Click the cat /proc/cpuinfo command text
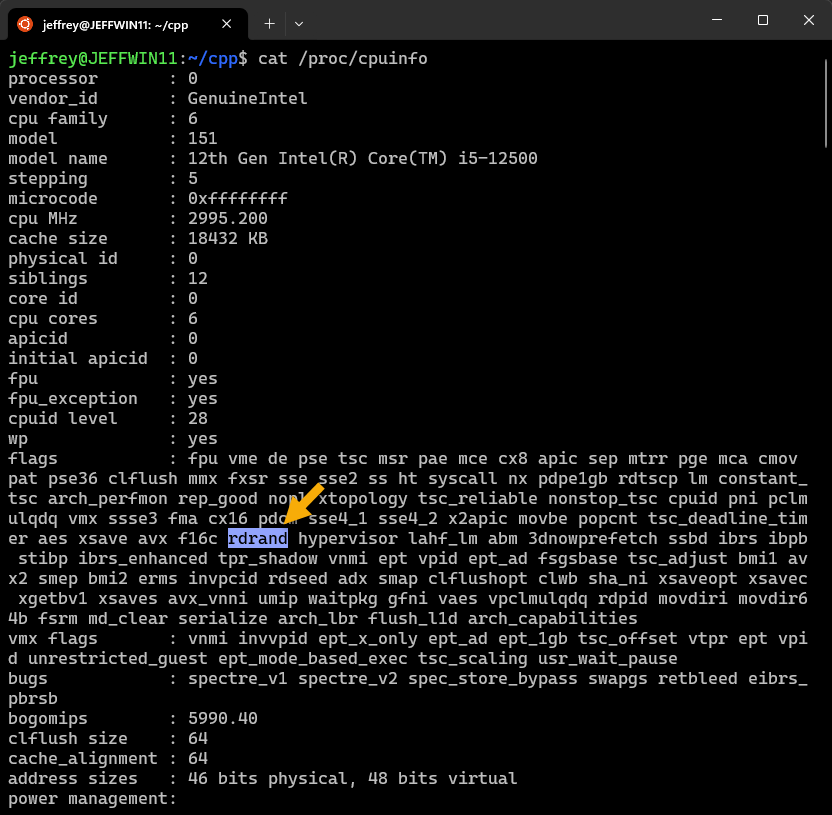 342,59
